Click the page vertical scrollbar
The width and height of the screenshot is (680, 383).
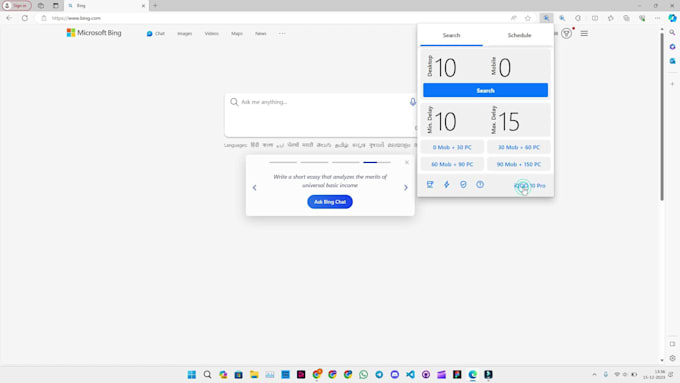(x=662, y=117)
